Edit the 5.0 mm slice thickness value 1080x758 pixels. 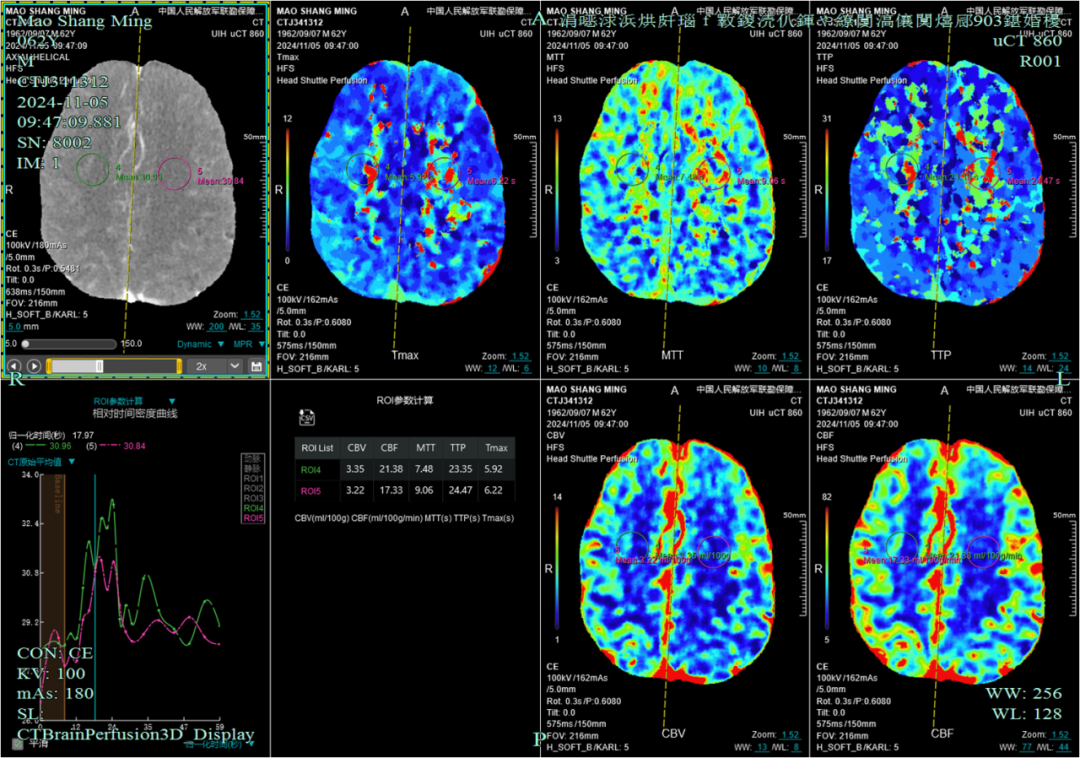tap(14, 326)
